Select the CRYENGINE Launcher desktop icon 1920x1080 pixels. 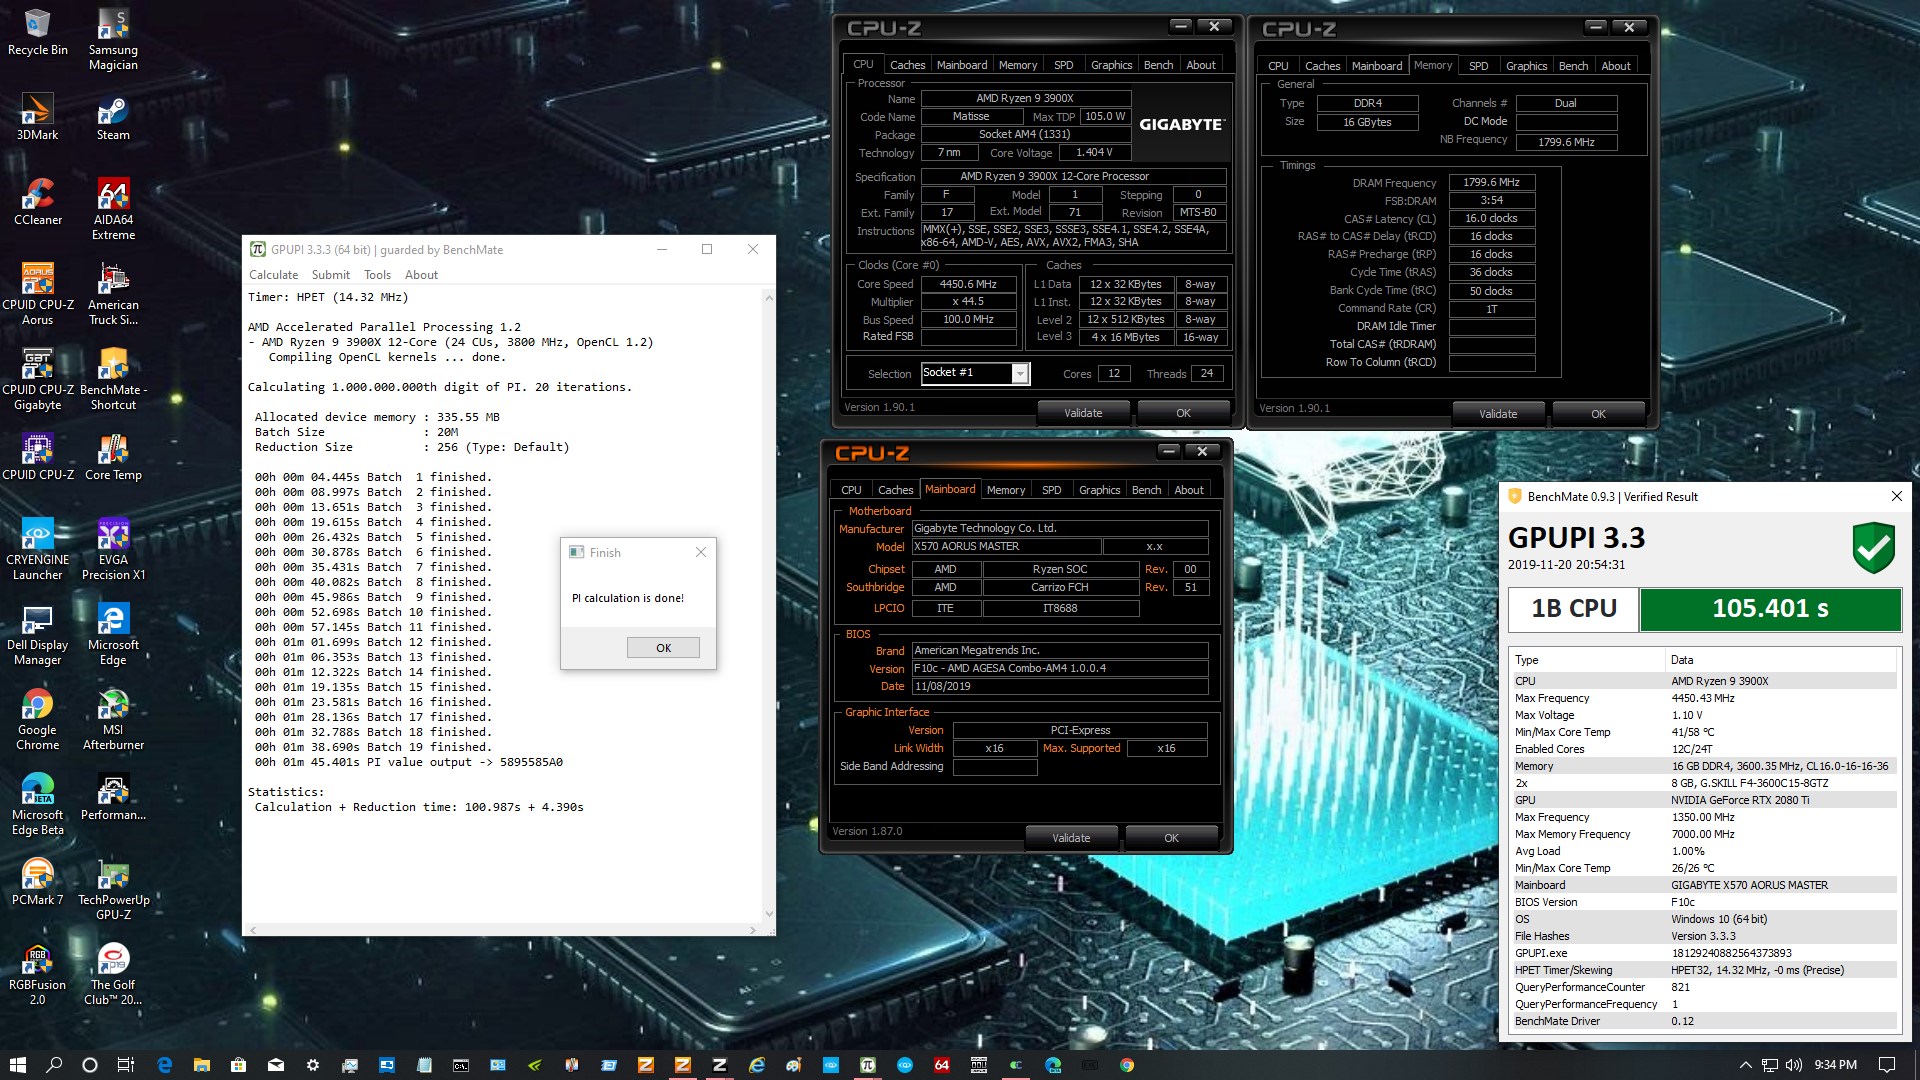point(38,550)
